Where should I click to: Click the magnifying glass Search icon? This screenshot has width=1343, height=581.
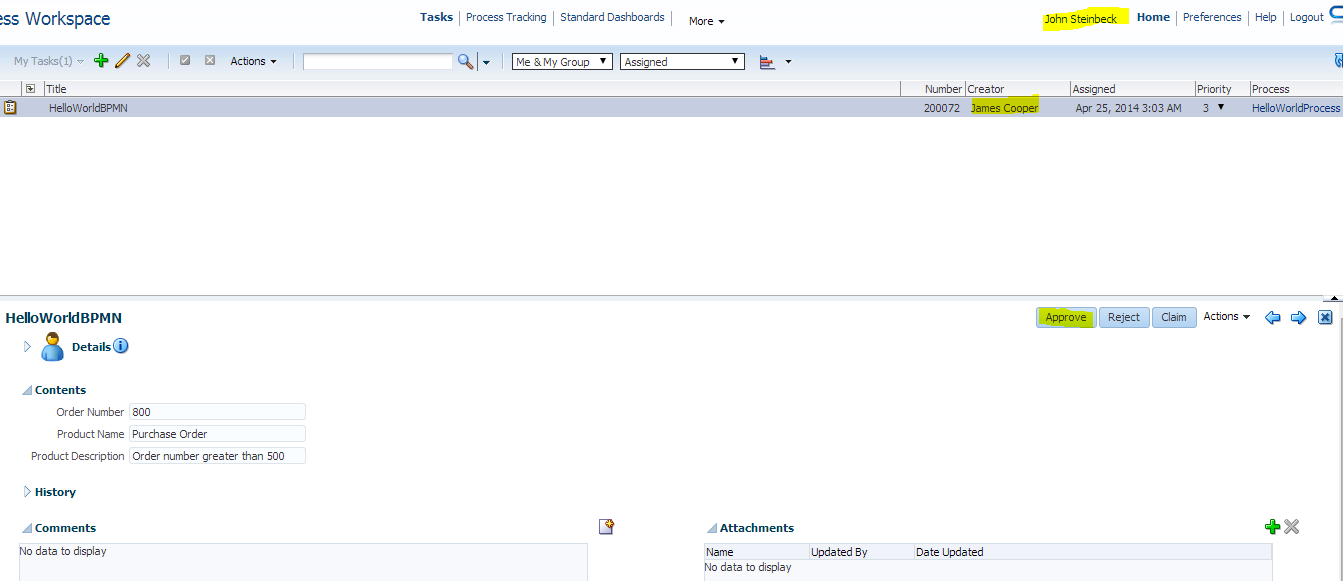coord(465,62)
